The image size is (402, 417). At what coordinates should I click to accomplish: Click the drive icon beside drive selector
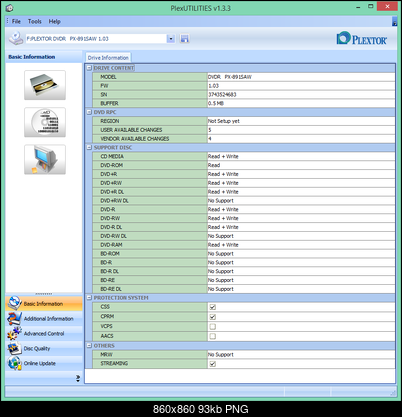pyautogui.click(x=16, y=38)
